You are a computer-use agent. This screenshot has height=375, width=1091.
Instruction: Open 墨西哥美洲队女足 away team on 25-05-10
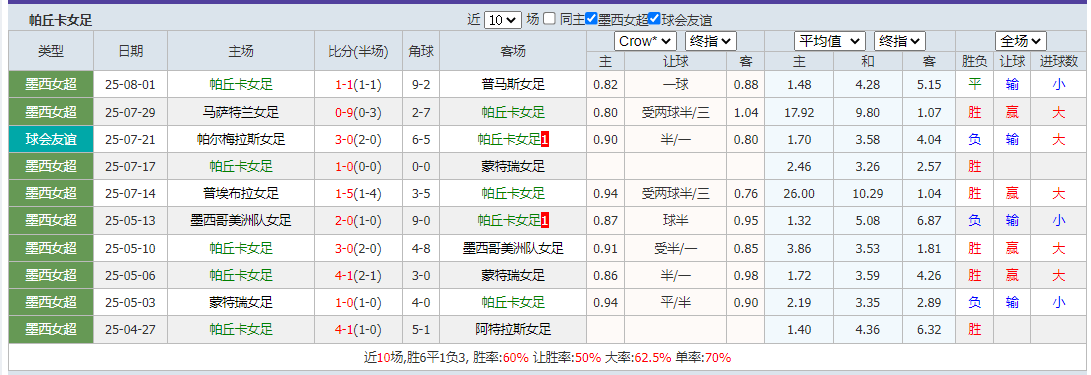coord(513,248)
